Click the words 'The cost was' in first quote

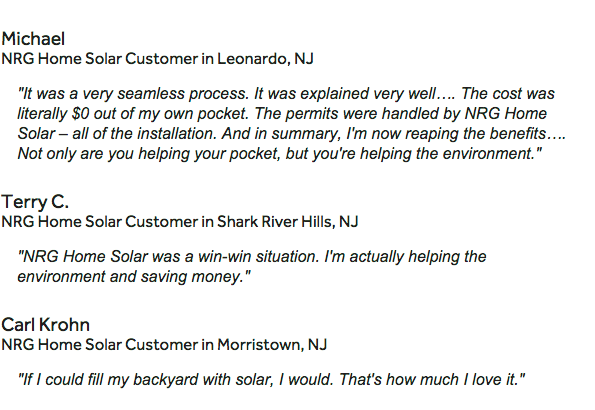click(508, 94)
